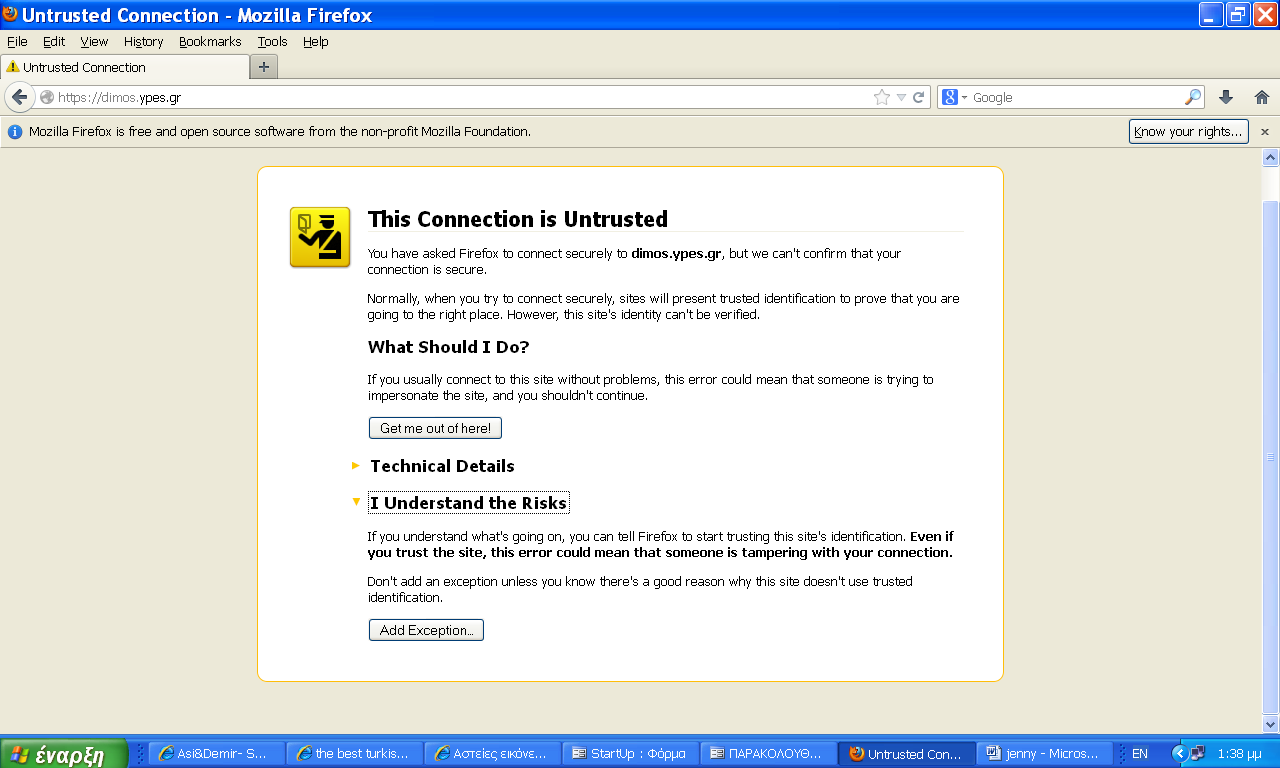The image size is (1280, 768).
Task: Start search with the magnifier icon
Action: click(x=1193, y=97)
